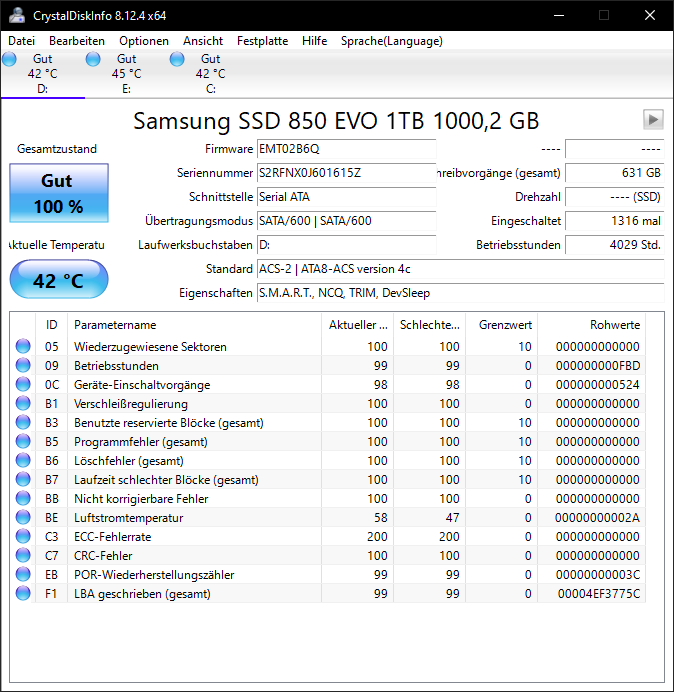This screenshot has width=674, height=692.
Task: Click the Übertragungsmodus SATA/600 field
Action: pos(346,221)
